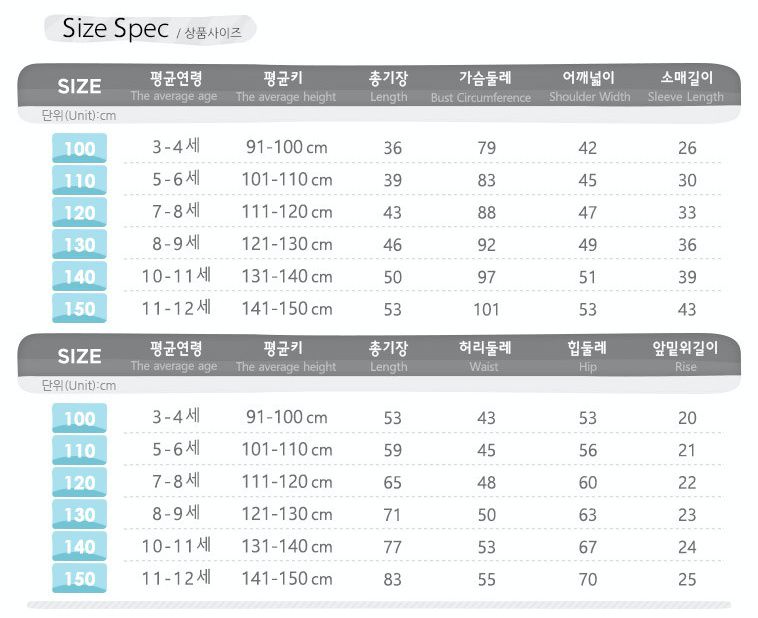Click the waist value 48

[x=485, y=483]
